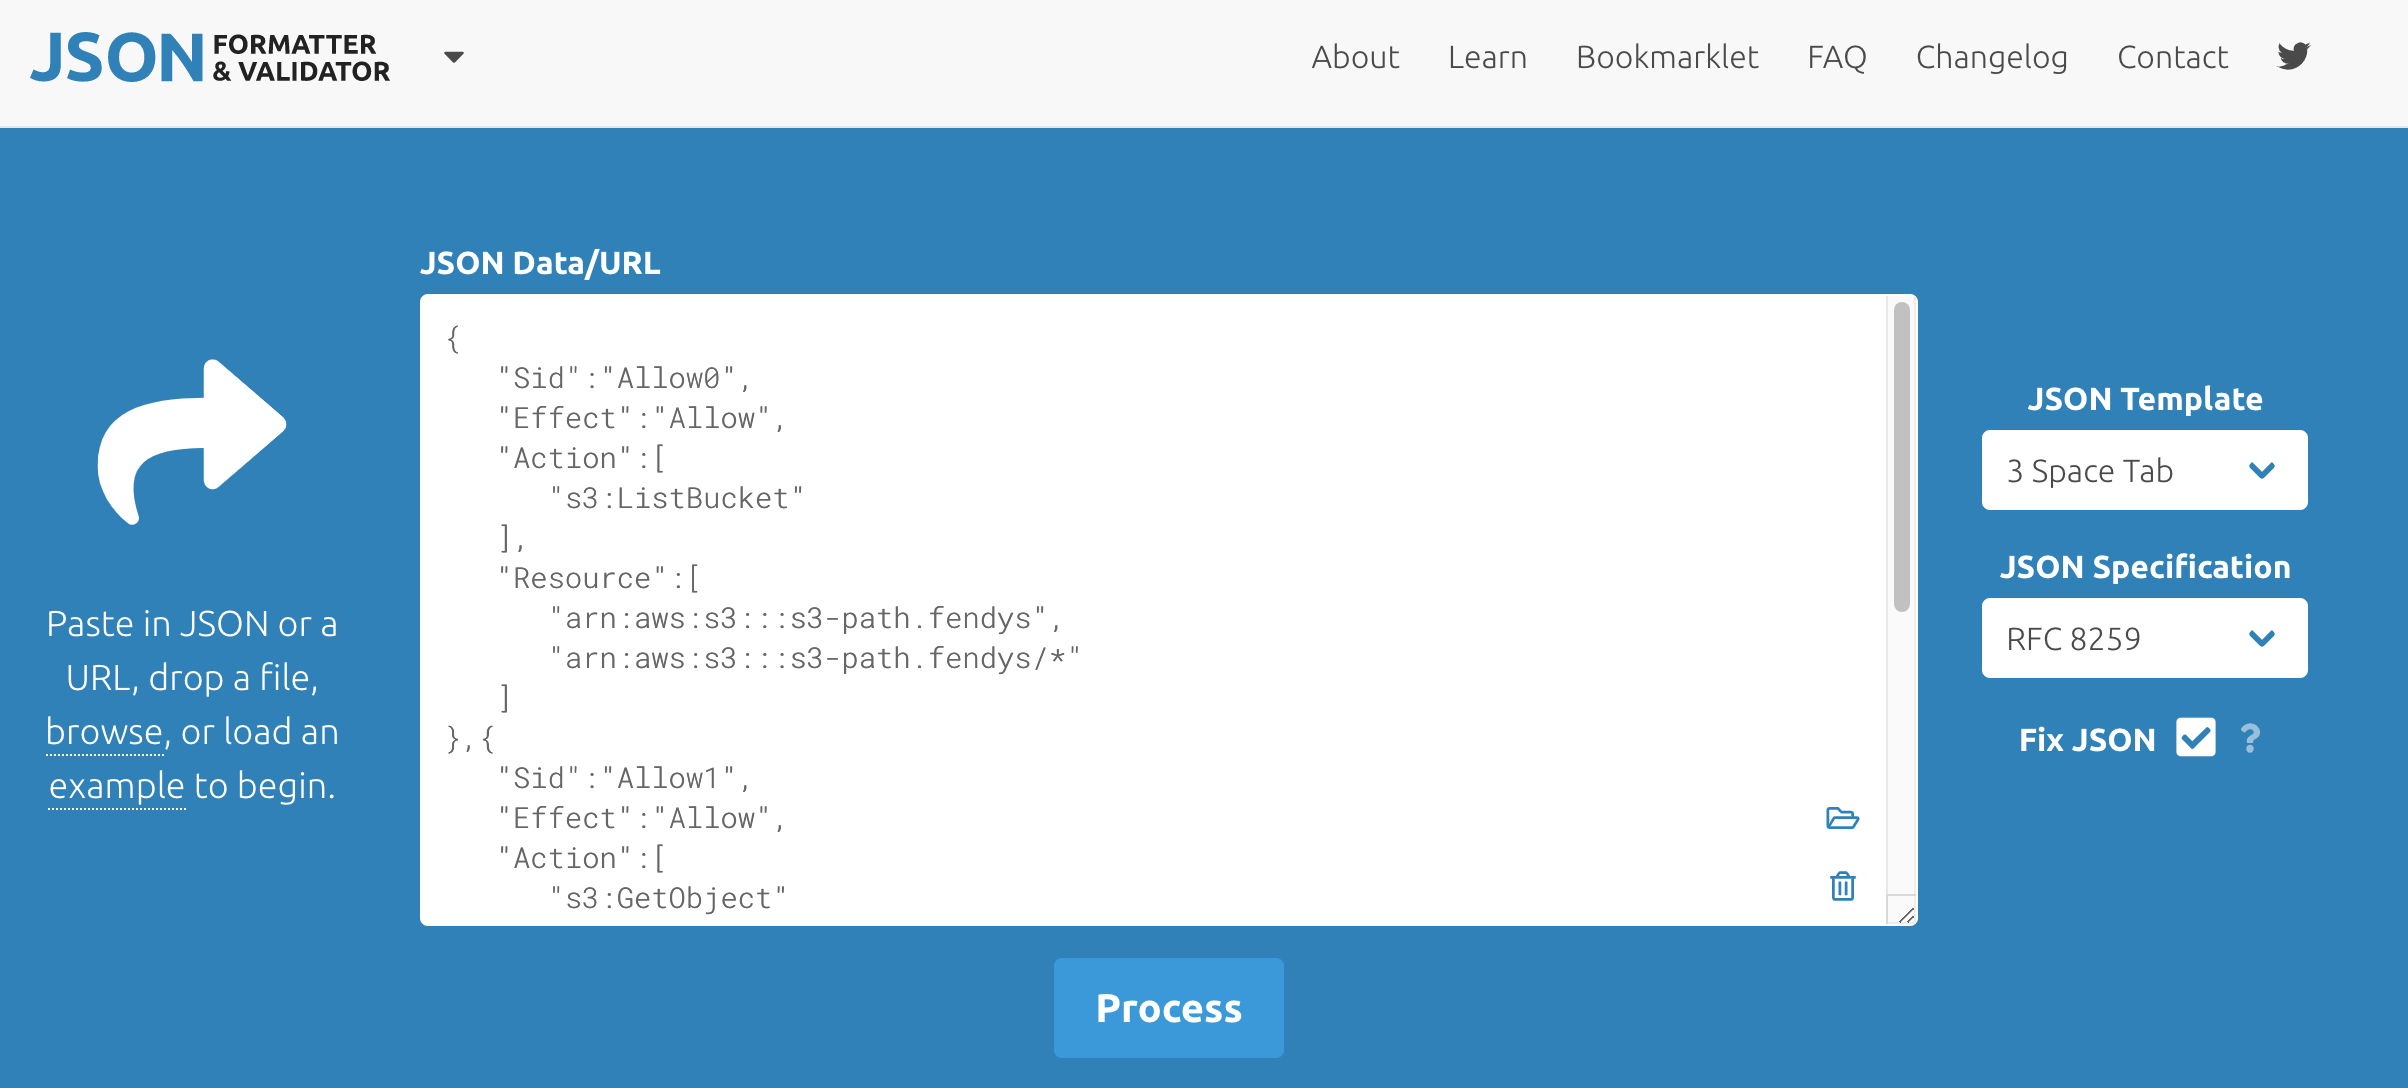The image size is (2408, 1088).
Task: Click the Fix JSON help question mark
Action: coord(2250,739)
